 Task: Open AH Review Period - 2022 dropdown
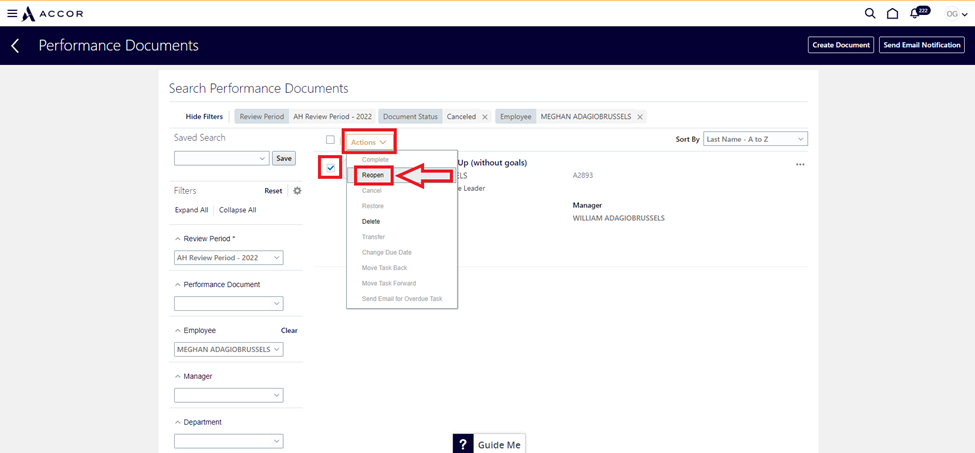pyautogui.click(x=229, y=257)
